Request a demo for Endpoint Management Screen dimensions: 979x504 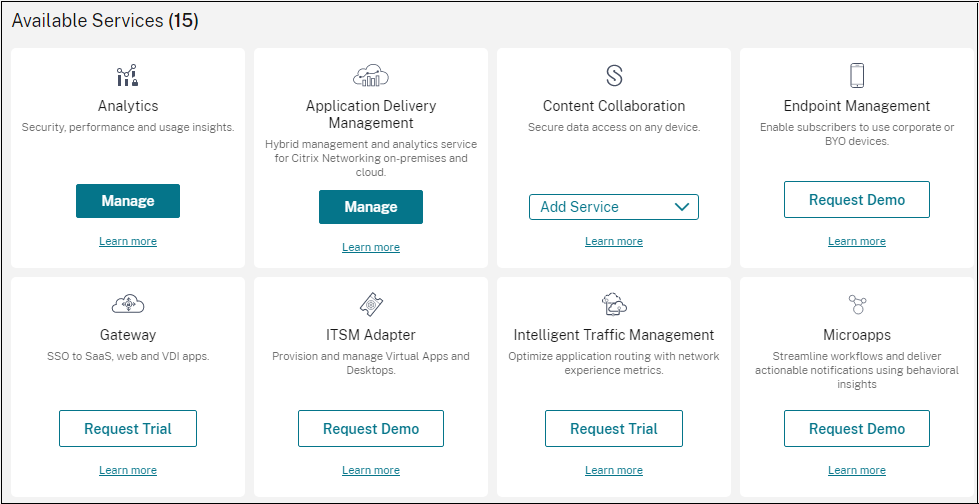[857, 200]
